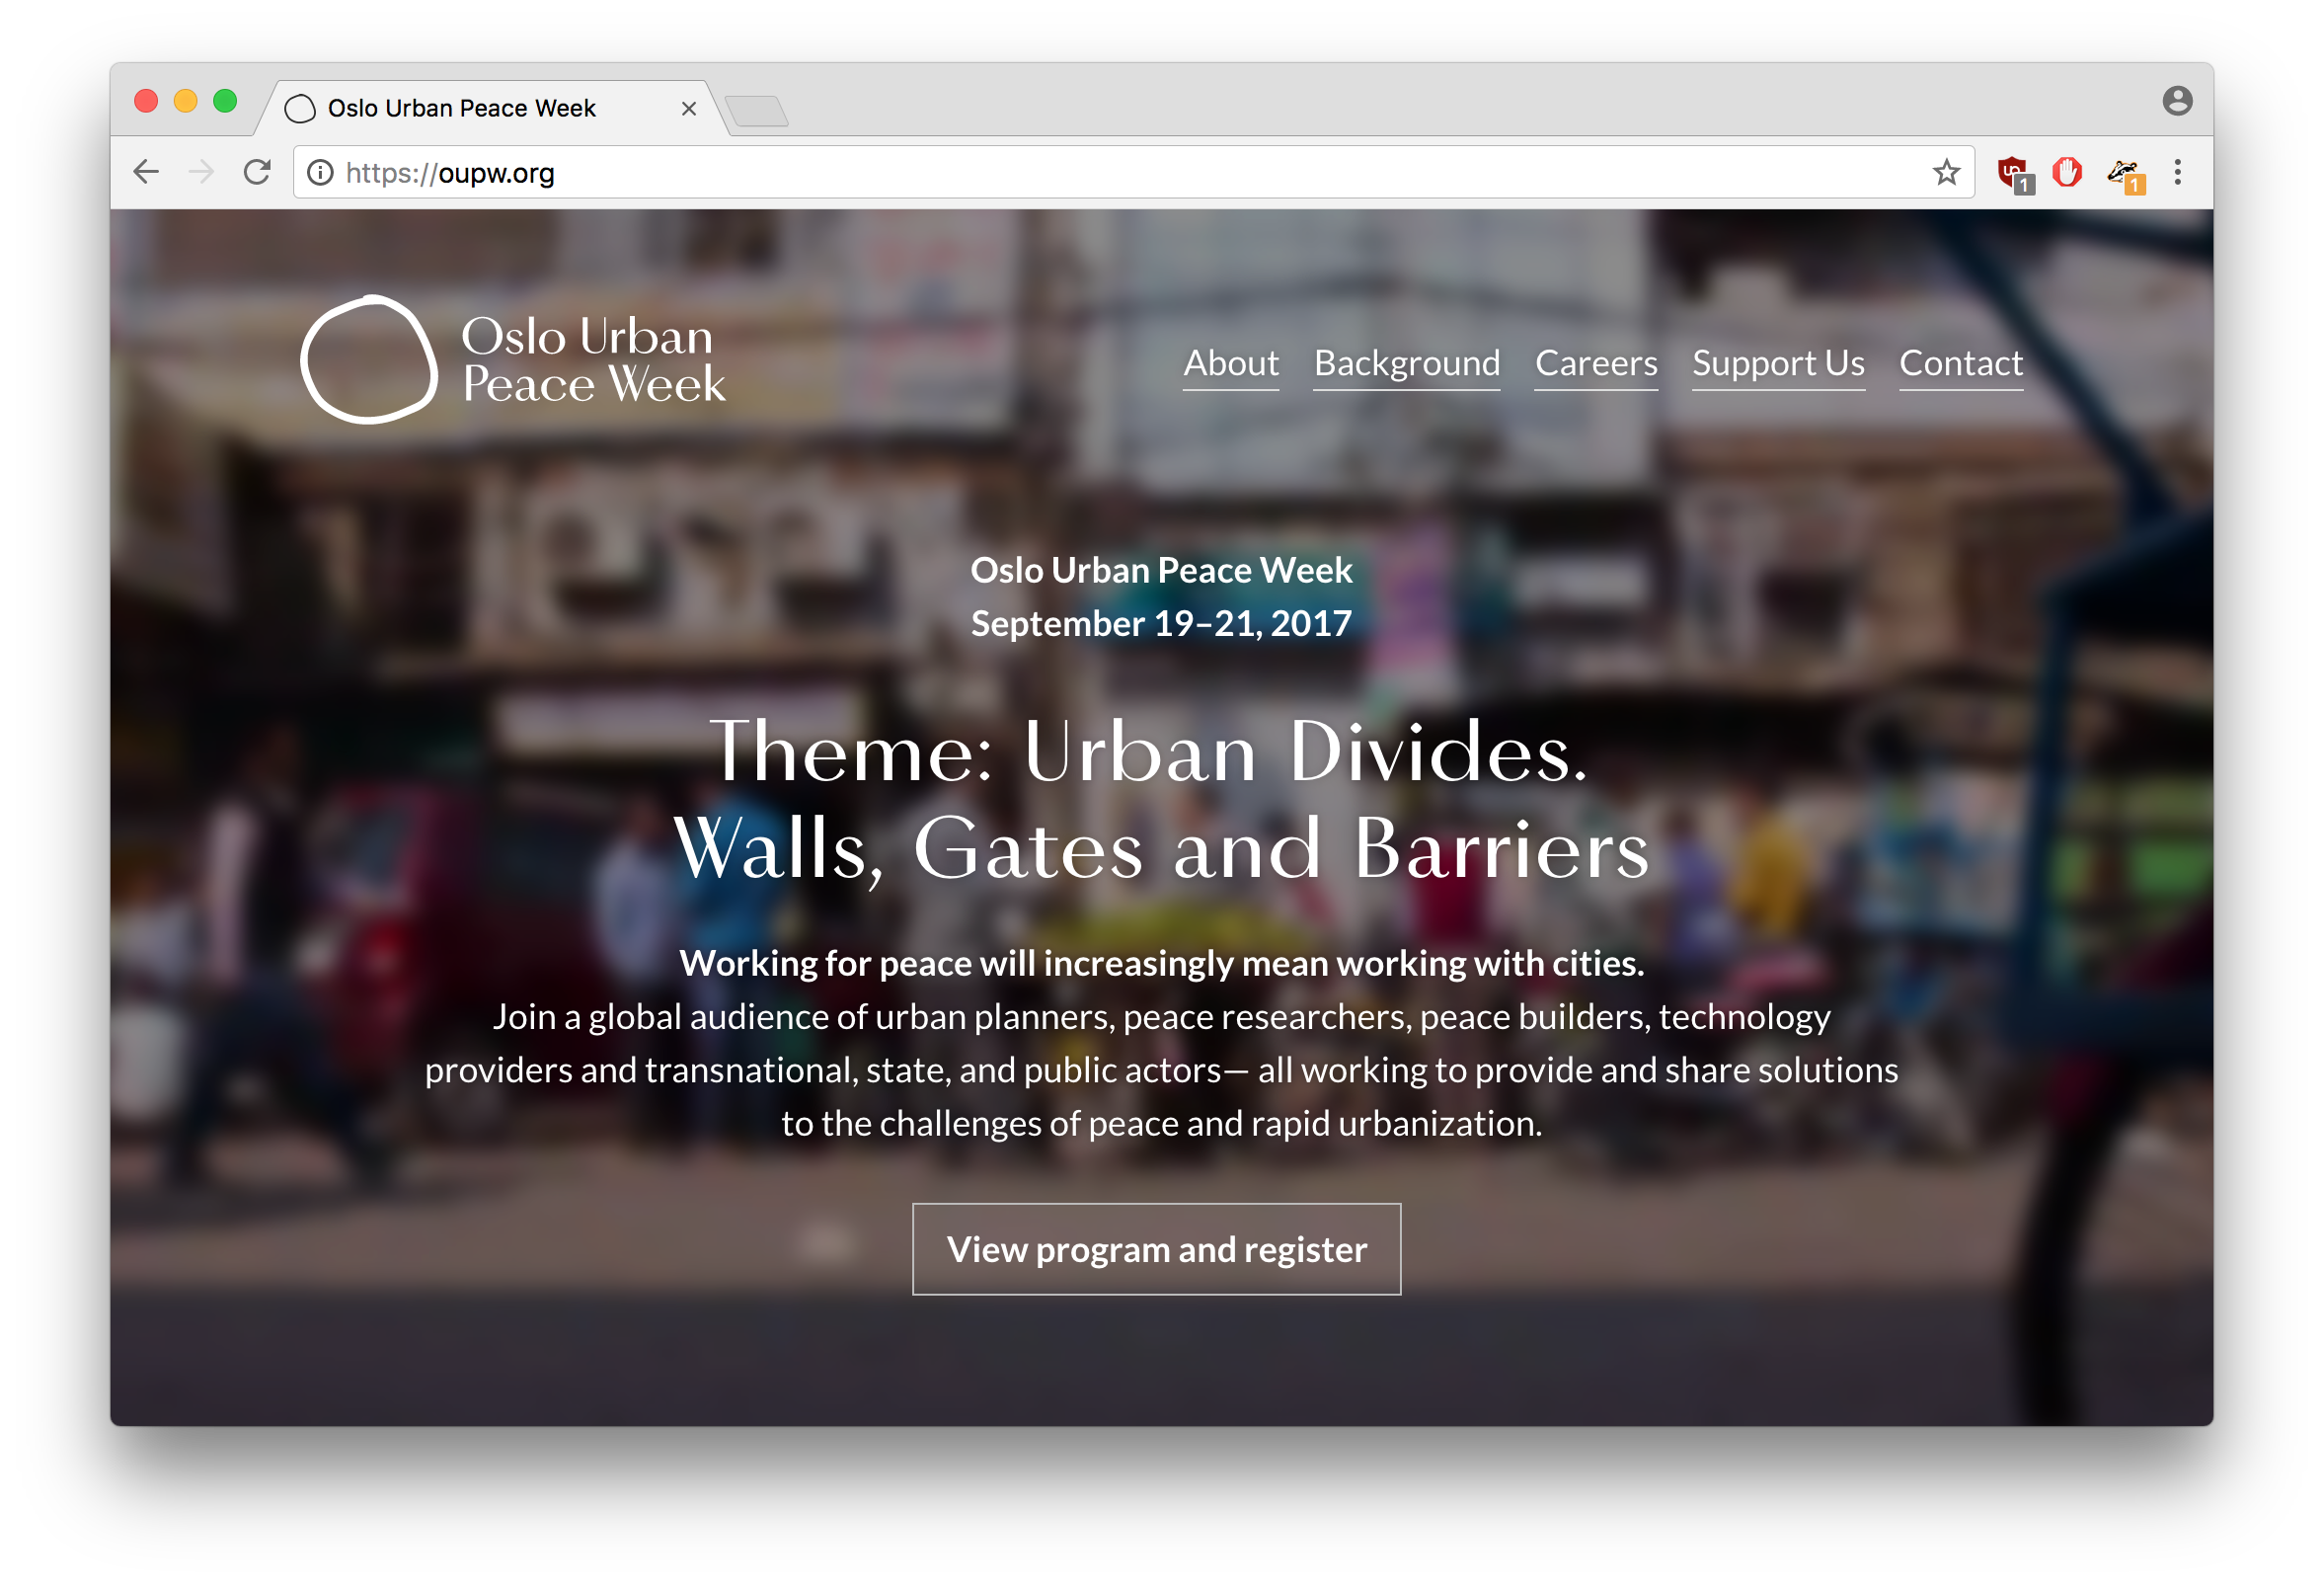Click the Chrome profile avatar icon
This screenshot has width=2324, height=1584.
click(2177, 101)
